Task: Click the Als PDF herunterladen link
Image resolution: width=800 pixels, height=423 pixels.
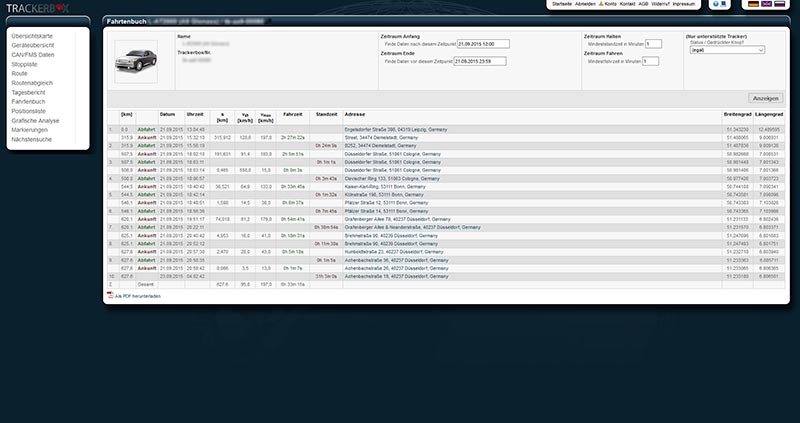Action: coord(138,296)
